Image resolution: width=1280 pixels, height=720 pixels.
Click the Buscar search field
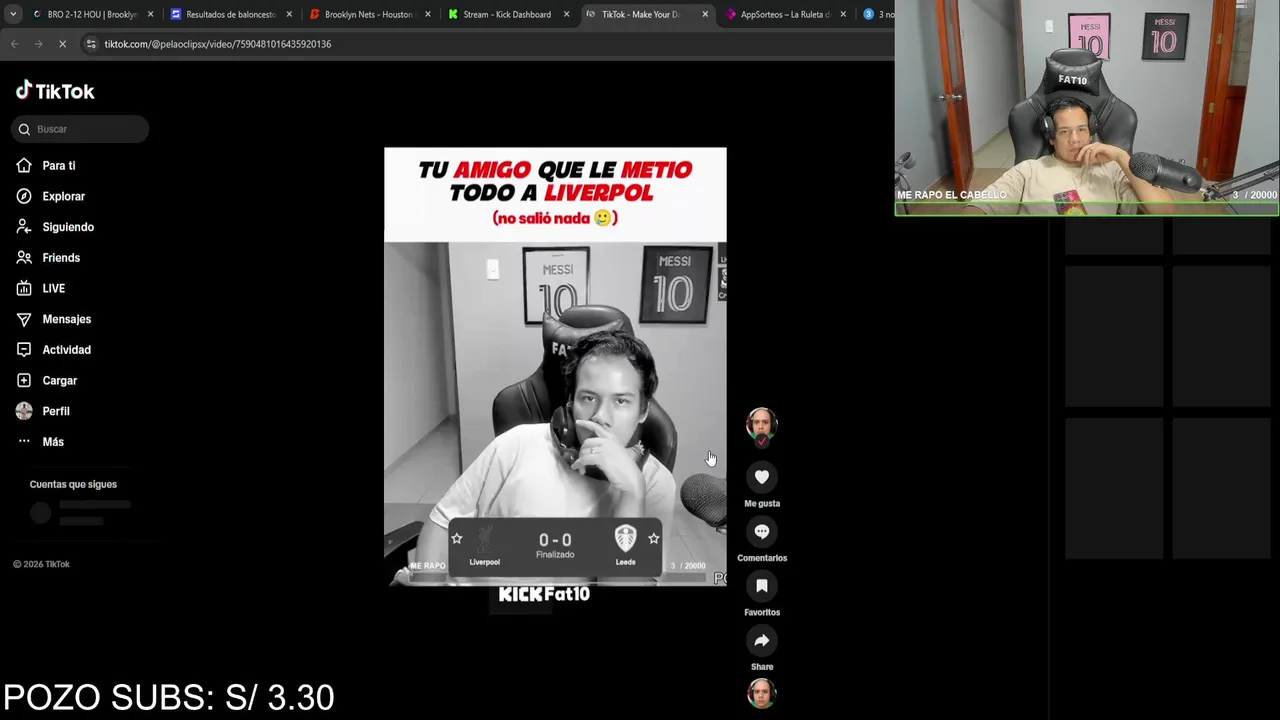80,129
